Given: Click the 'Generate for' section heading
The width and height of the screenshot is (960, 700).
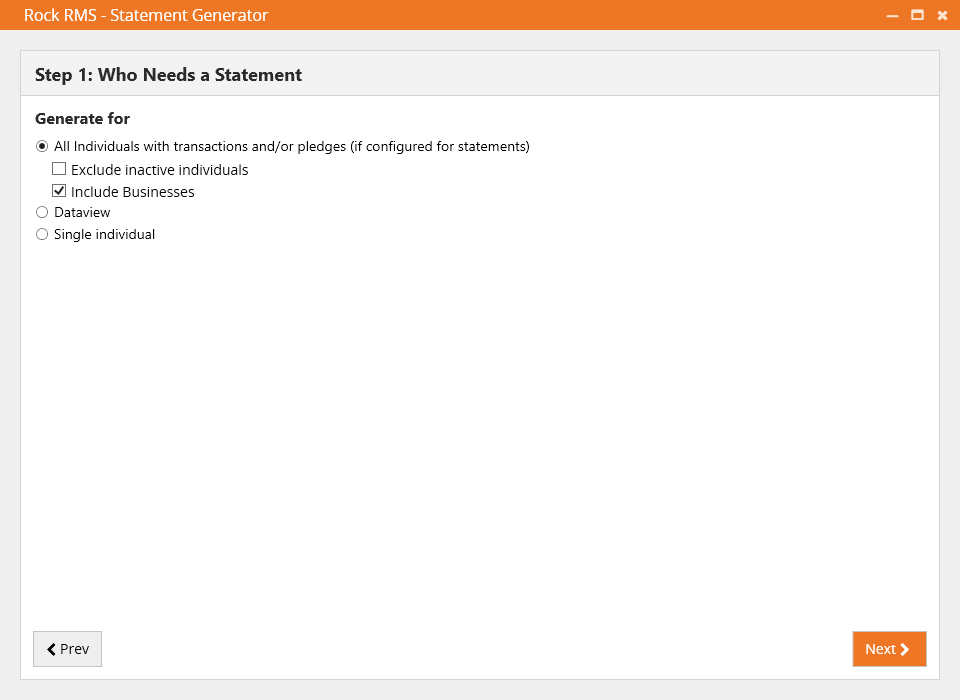Looking at the screenshot, I should (82, 118).
